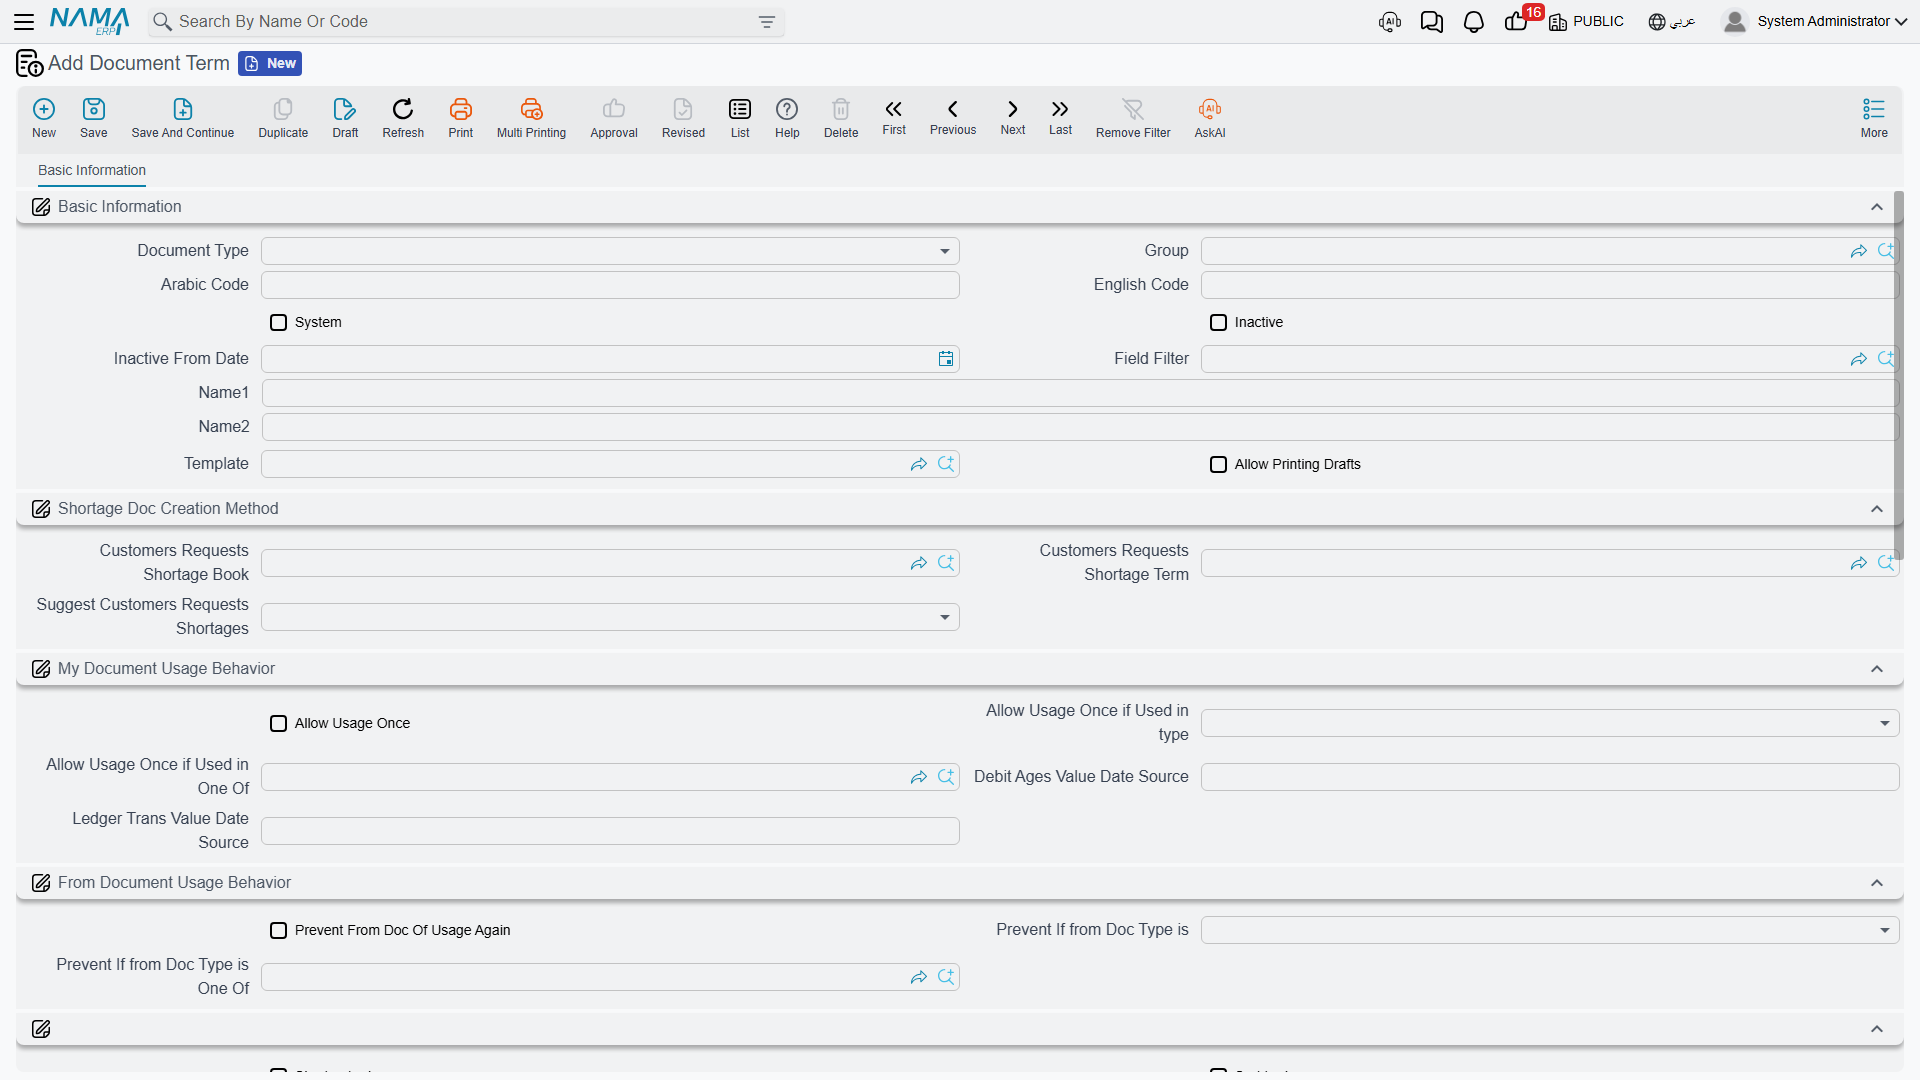Viewport: 1920px width, 1080px height.
Task: Check the System checkbox
Action: (x=279, y=322)
